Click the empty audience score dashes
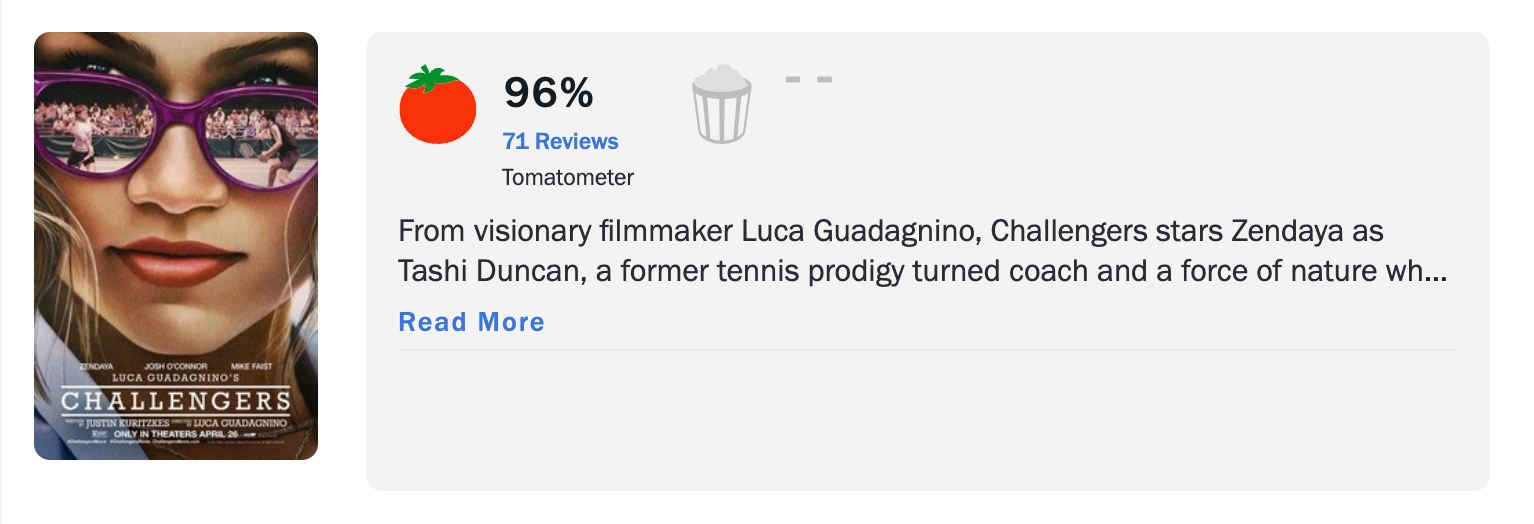1534x524 pixels. (x=808, y=79)
